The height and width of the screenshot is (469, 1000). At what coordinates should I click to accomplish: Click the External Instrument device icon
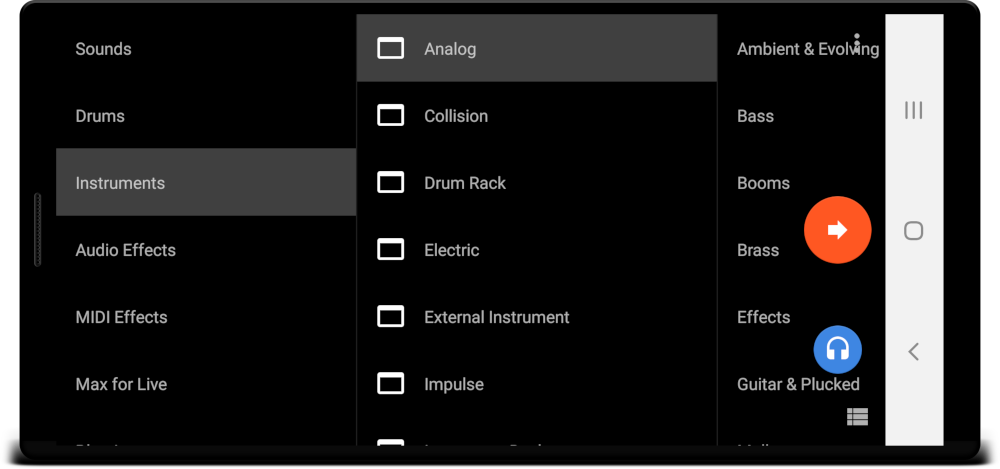[390, 317]
